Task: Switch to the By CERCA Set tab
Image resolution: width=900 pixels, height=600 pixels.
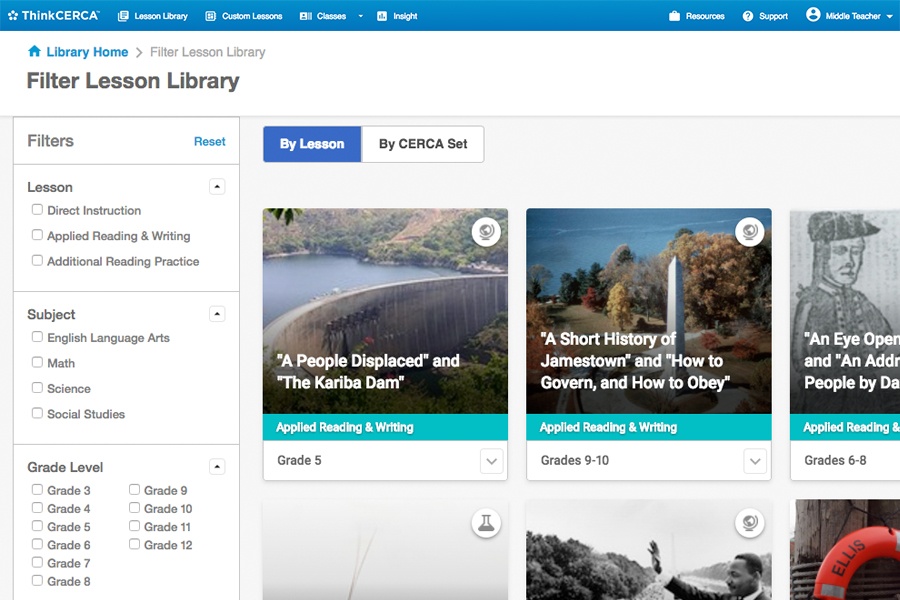Action: point(423,144)
